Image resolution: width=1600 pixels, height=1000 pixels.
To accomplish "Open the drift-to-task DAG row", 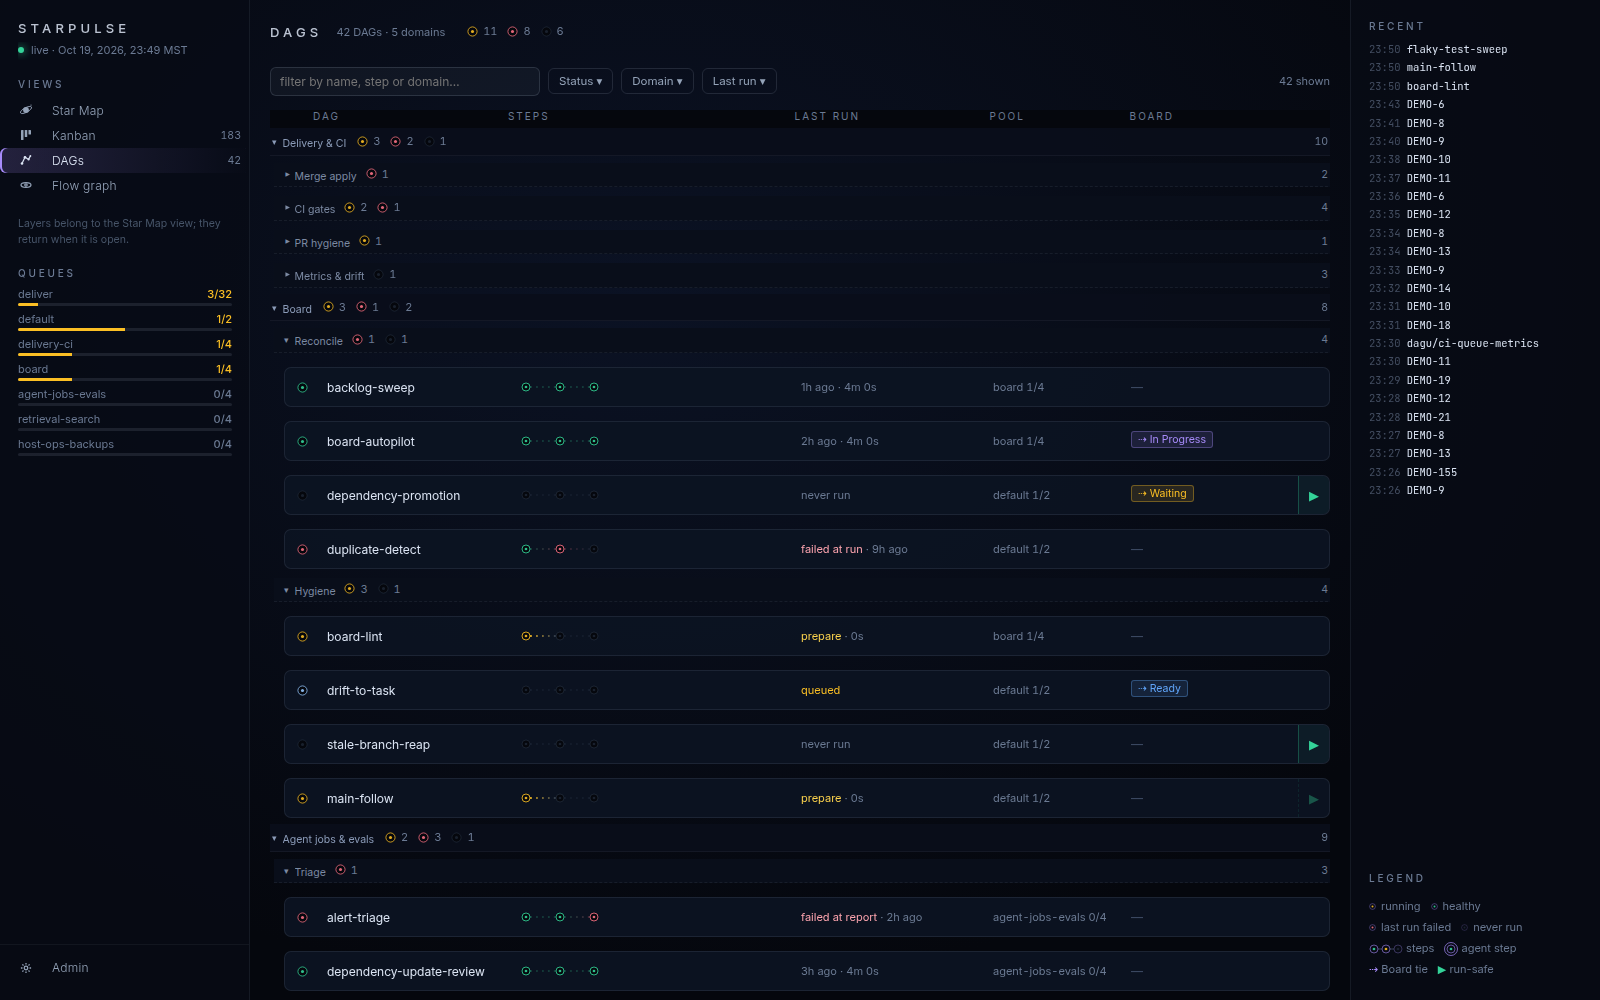I will (x=806, y=691).
